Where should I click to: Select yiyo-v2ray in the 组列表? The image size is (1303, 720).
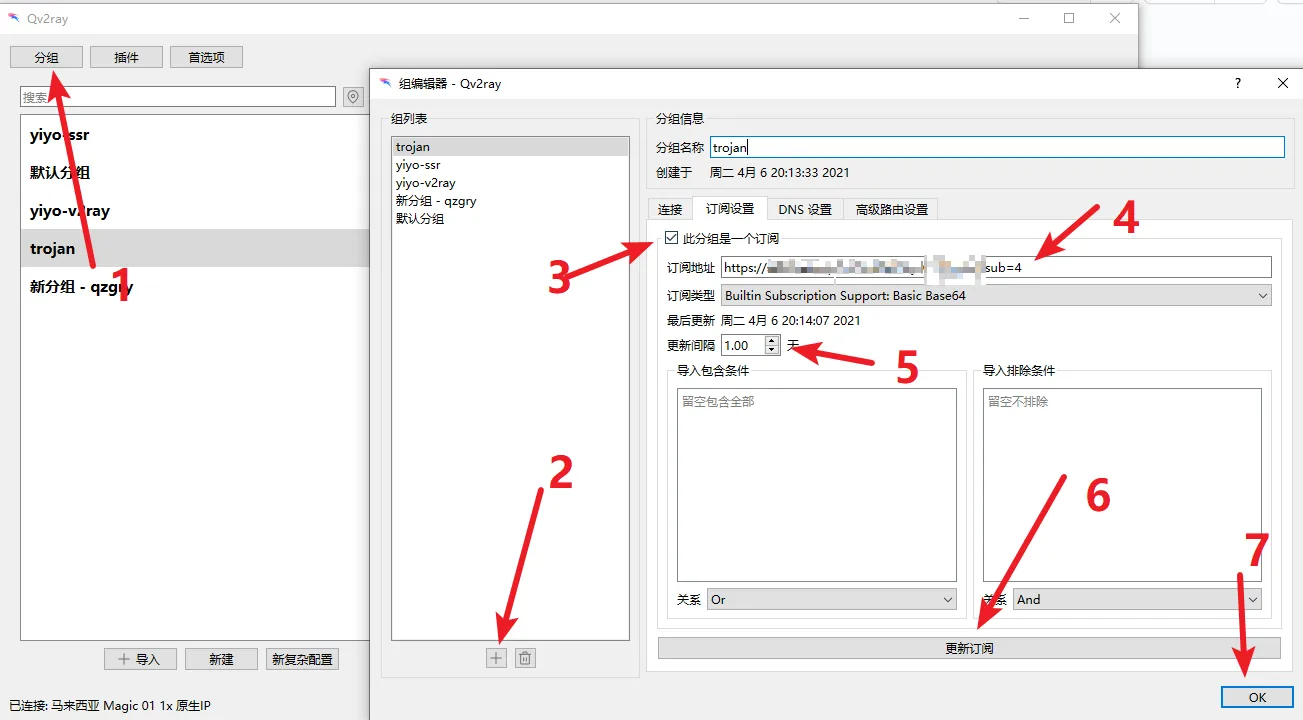511,183
